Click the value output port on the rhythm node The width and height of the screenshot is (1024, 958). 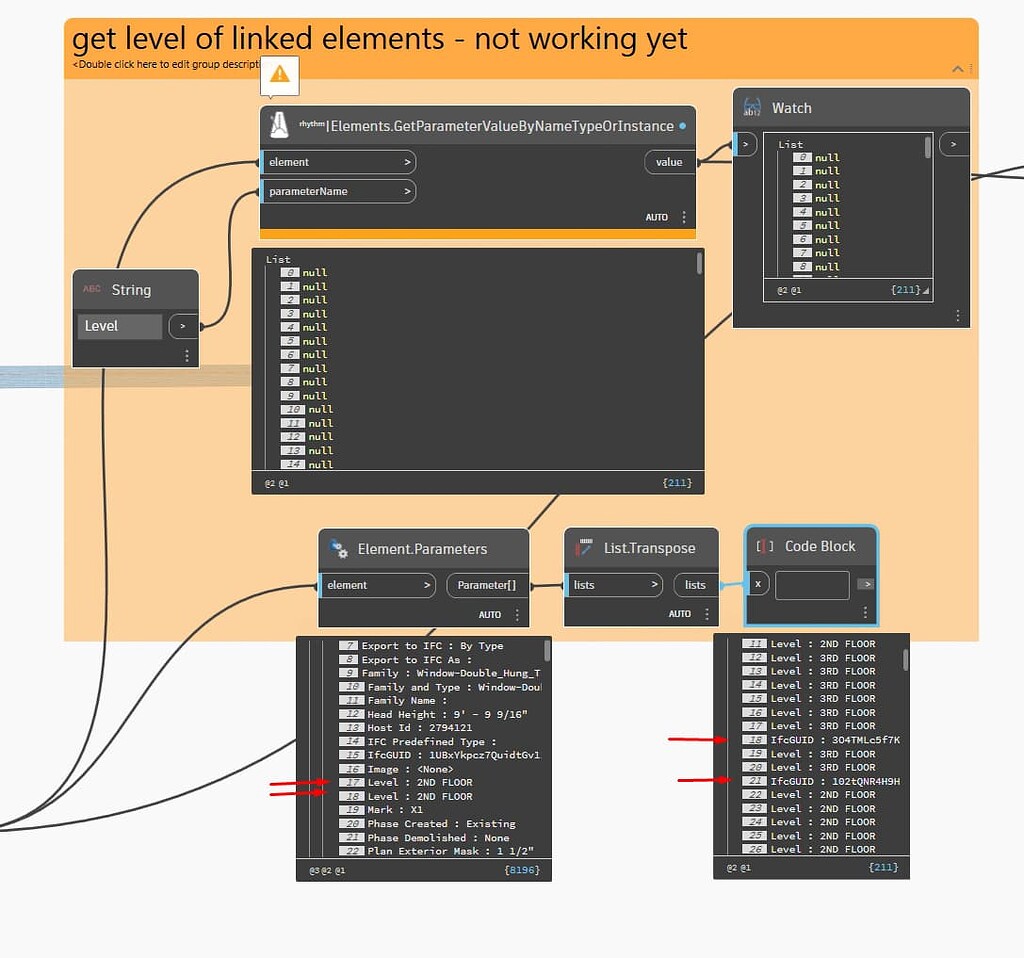tap(668, 161)
